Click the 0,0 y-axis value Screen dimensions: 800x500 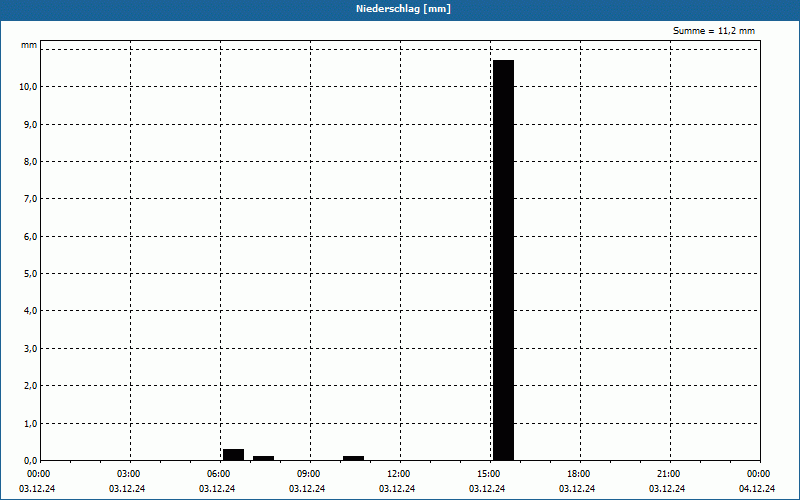(31, 461)
